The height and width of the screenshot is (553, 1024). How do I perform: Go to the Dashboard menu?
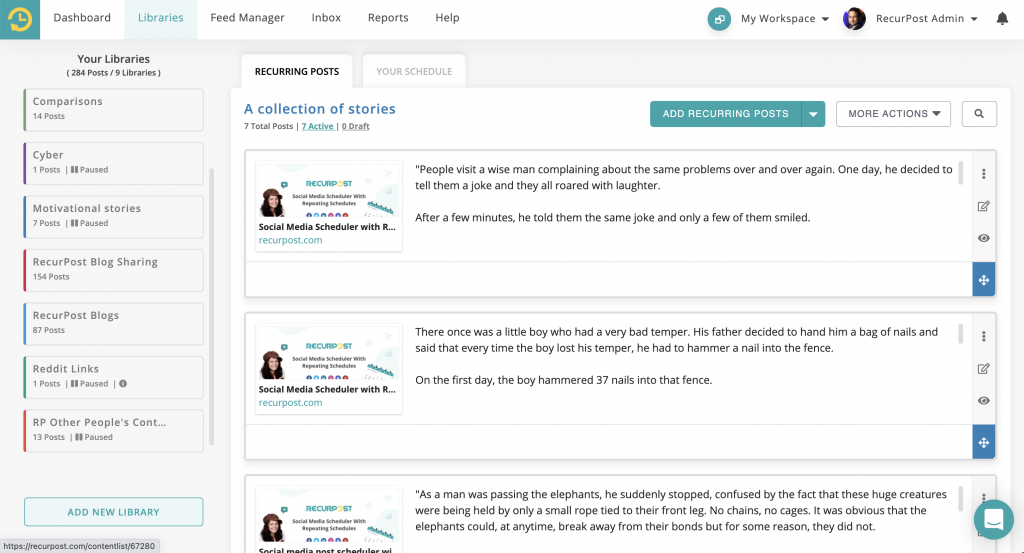82,18
